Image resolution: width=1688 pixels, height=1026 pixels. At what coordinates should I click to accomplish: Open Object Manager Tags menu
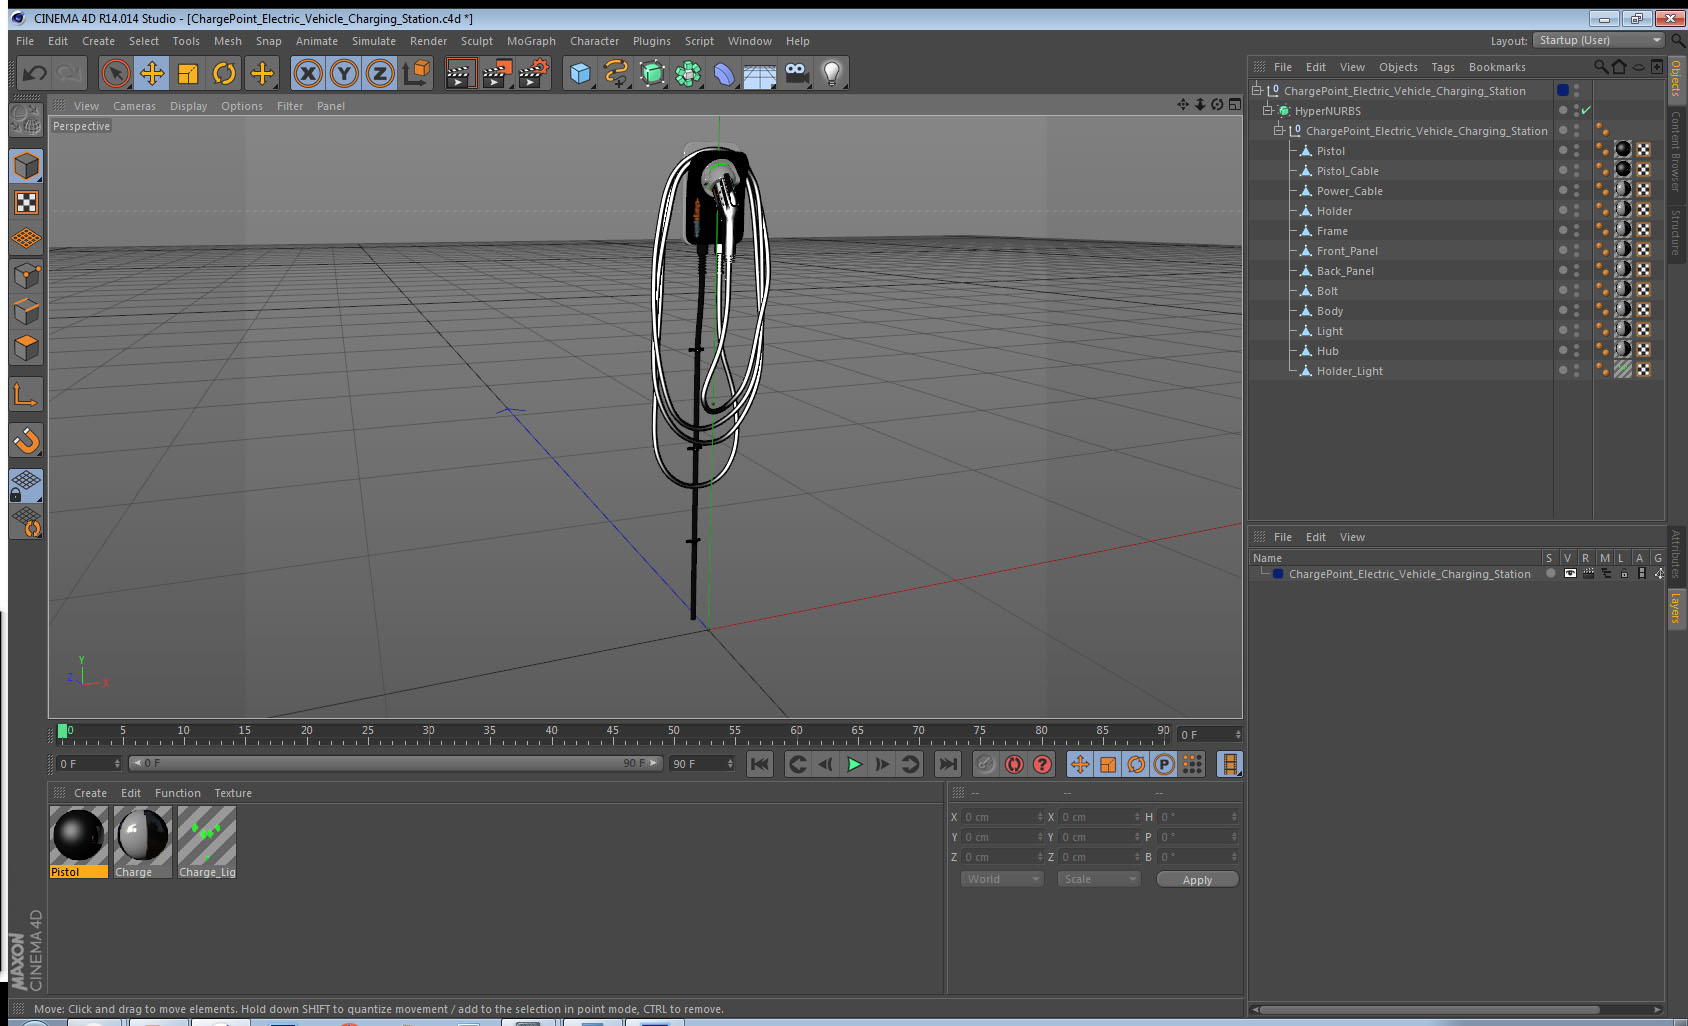point(1442,67)
